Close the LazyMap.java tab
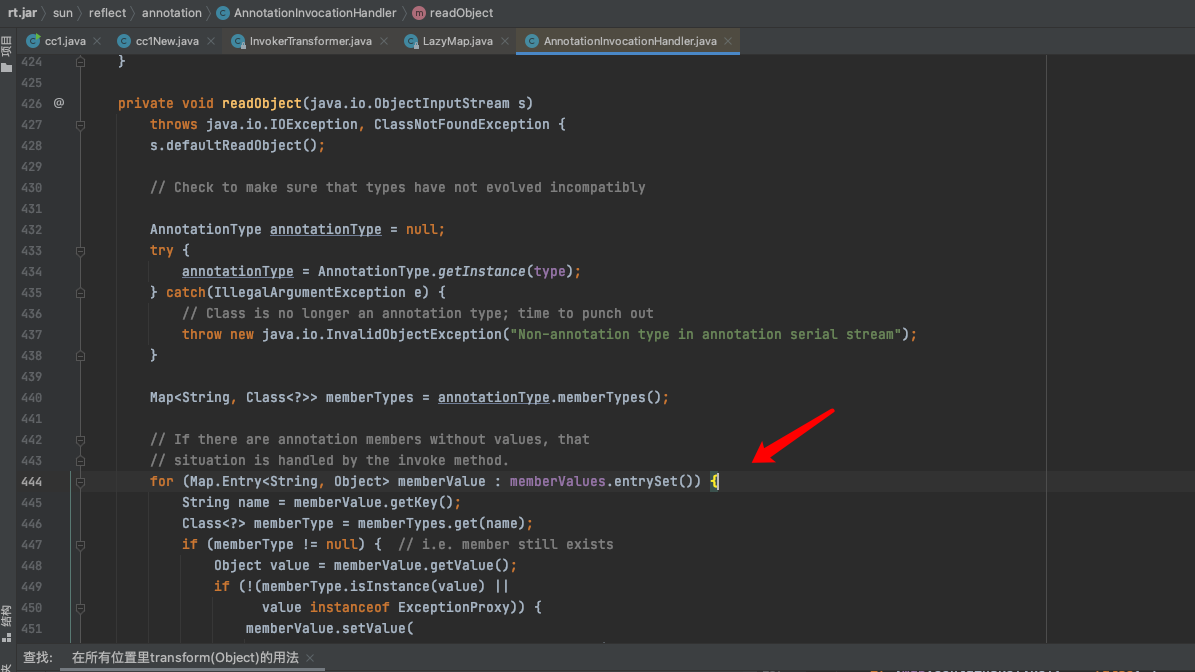 tap(505, 41)
